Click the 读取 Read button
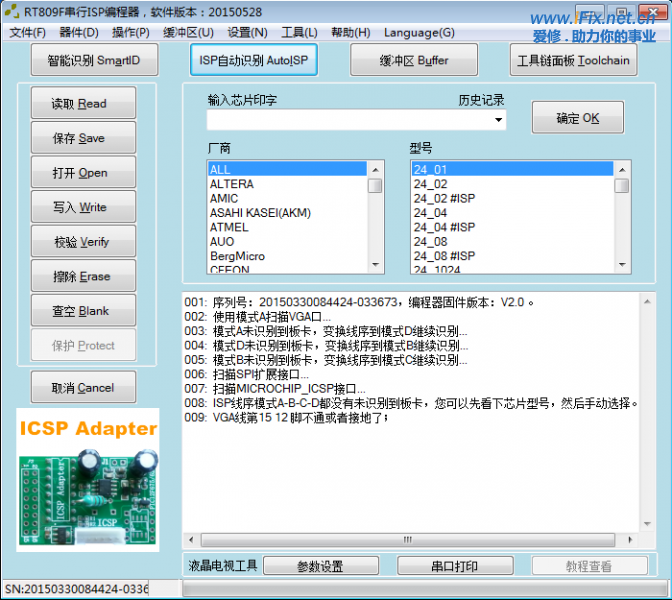This screenshot has height=600, width=672. tap(79, 104)
